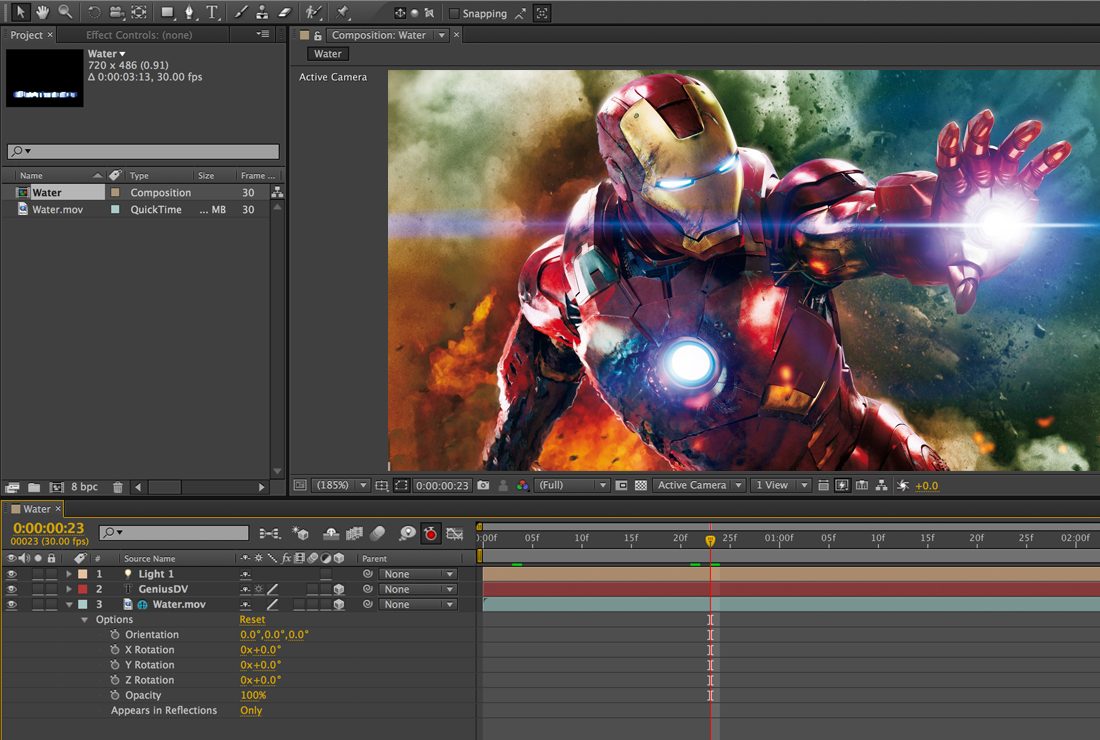The width and height of the screenshot is (1100, 740).
Task: Select the Eraser tool
Action: [x=284, y=13]
